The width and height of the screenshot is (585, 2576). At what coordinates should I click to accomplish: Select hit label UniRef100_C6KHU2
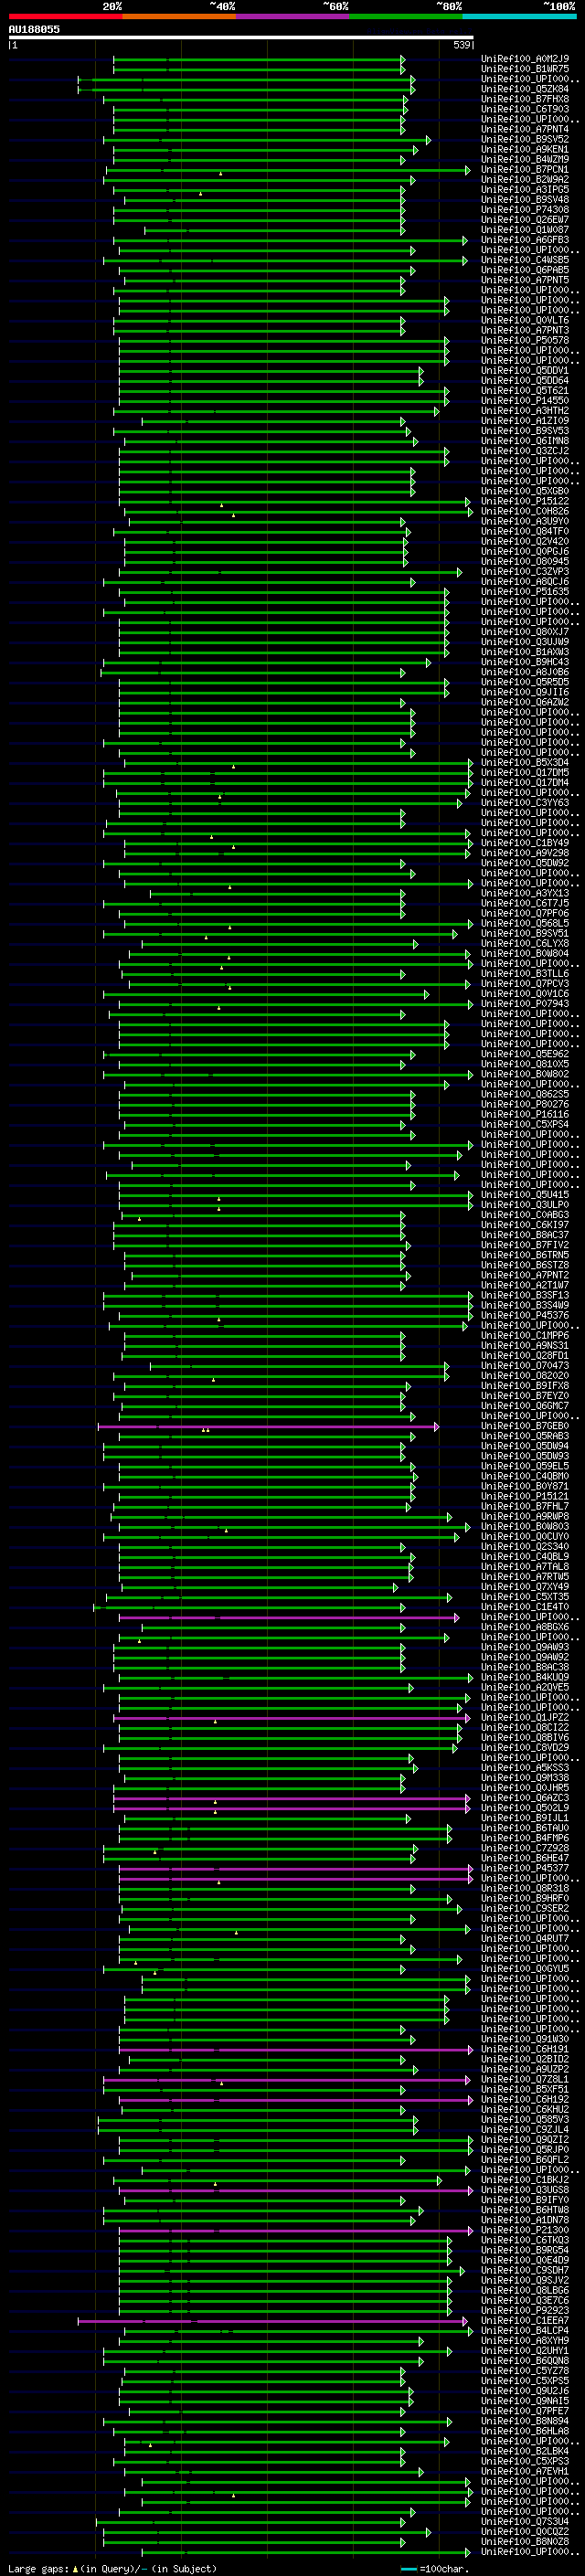(x=525, y=2110)
